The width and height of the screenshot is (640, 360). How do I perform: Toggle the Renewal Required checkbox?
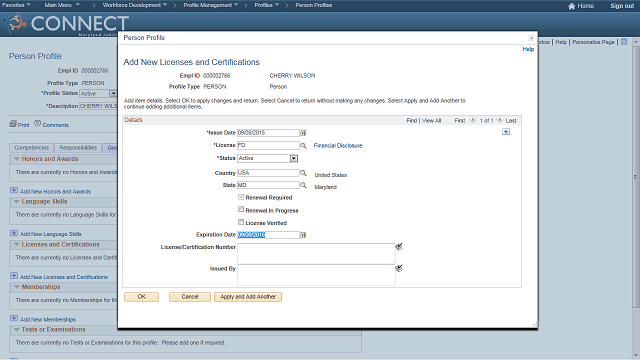pos(241,197)
